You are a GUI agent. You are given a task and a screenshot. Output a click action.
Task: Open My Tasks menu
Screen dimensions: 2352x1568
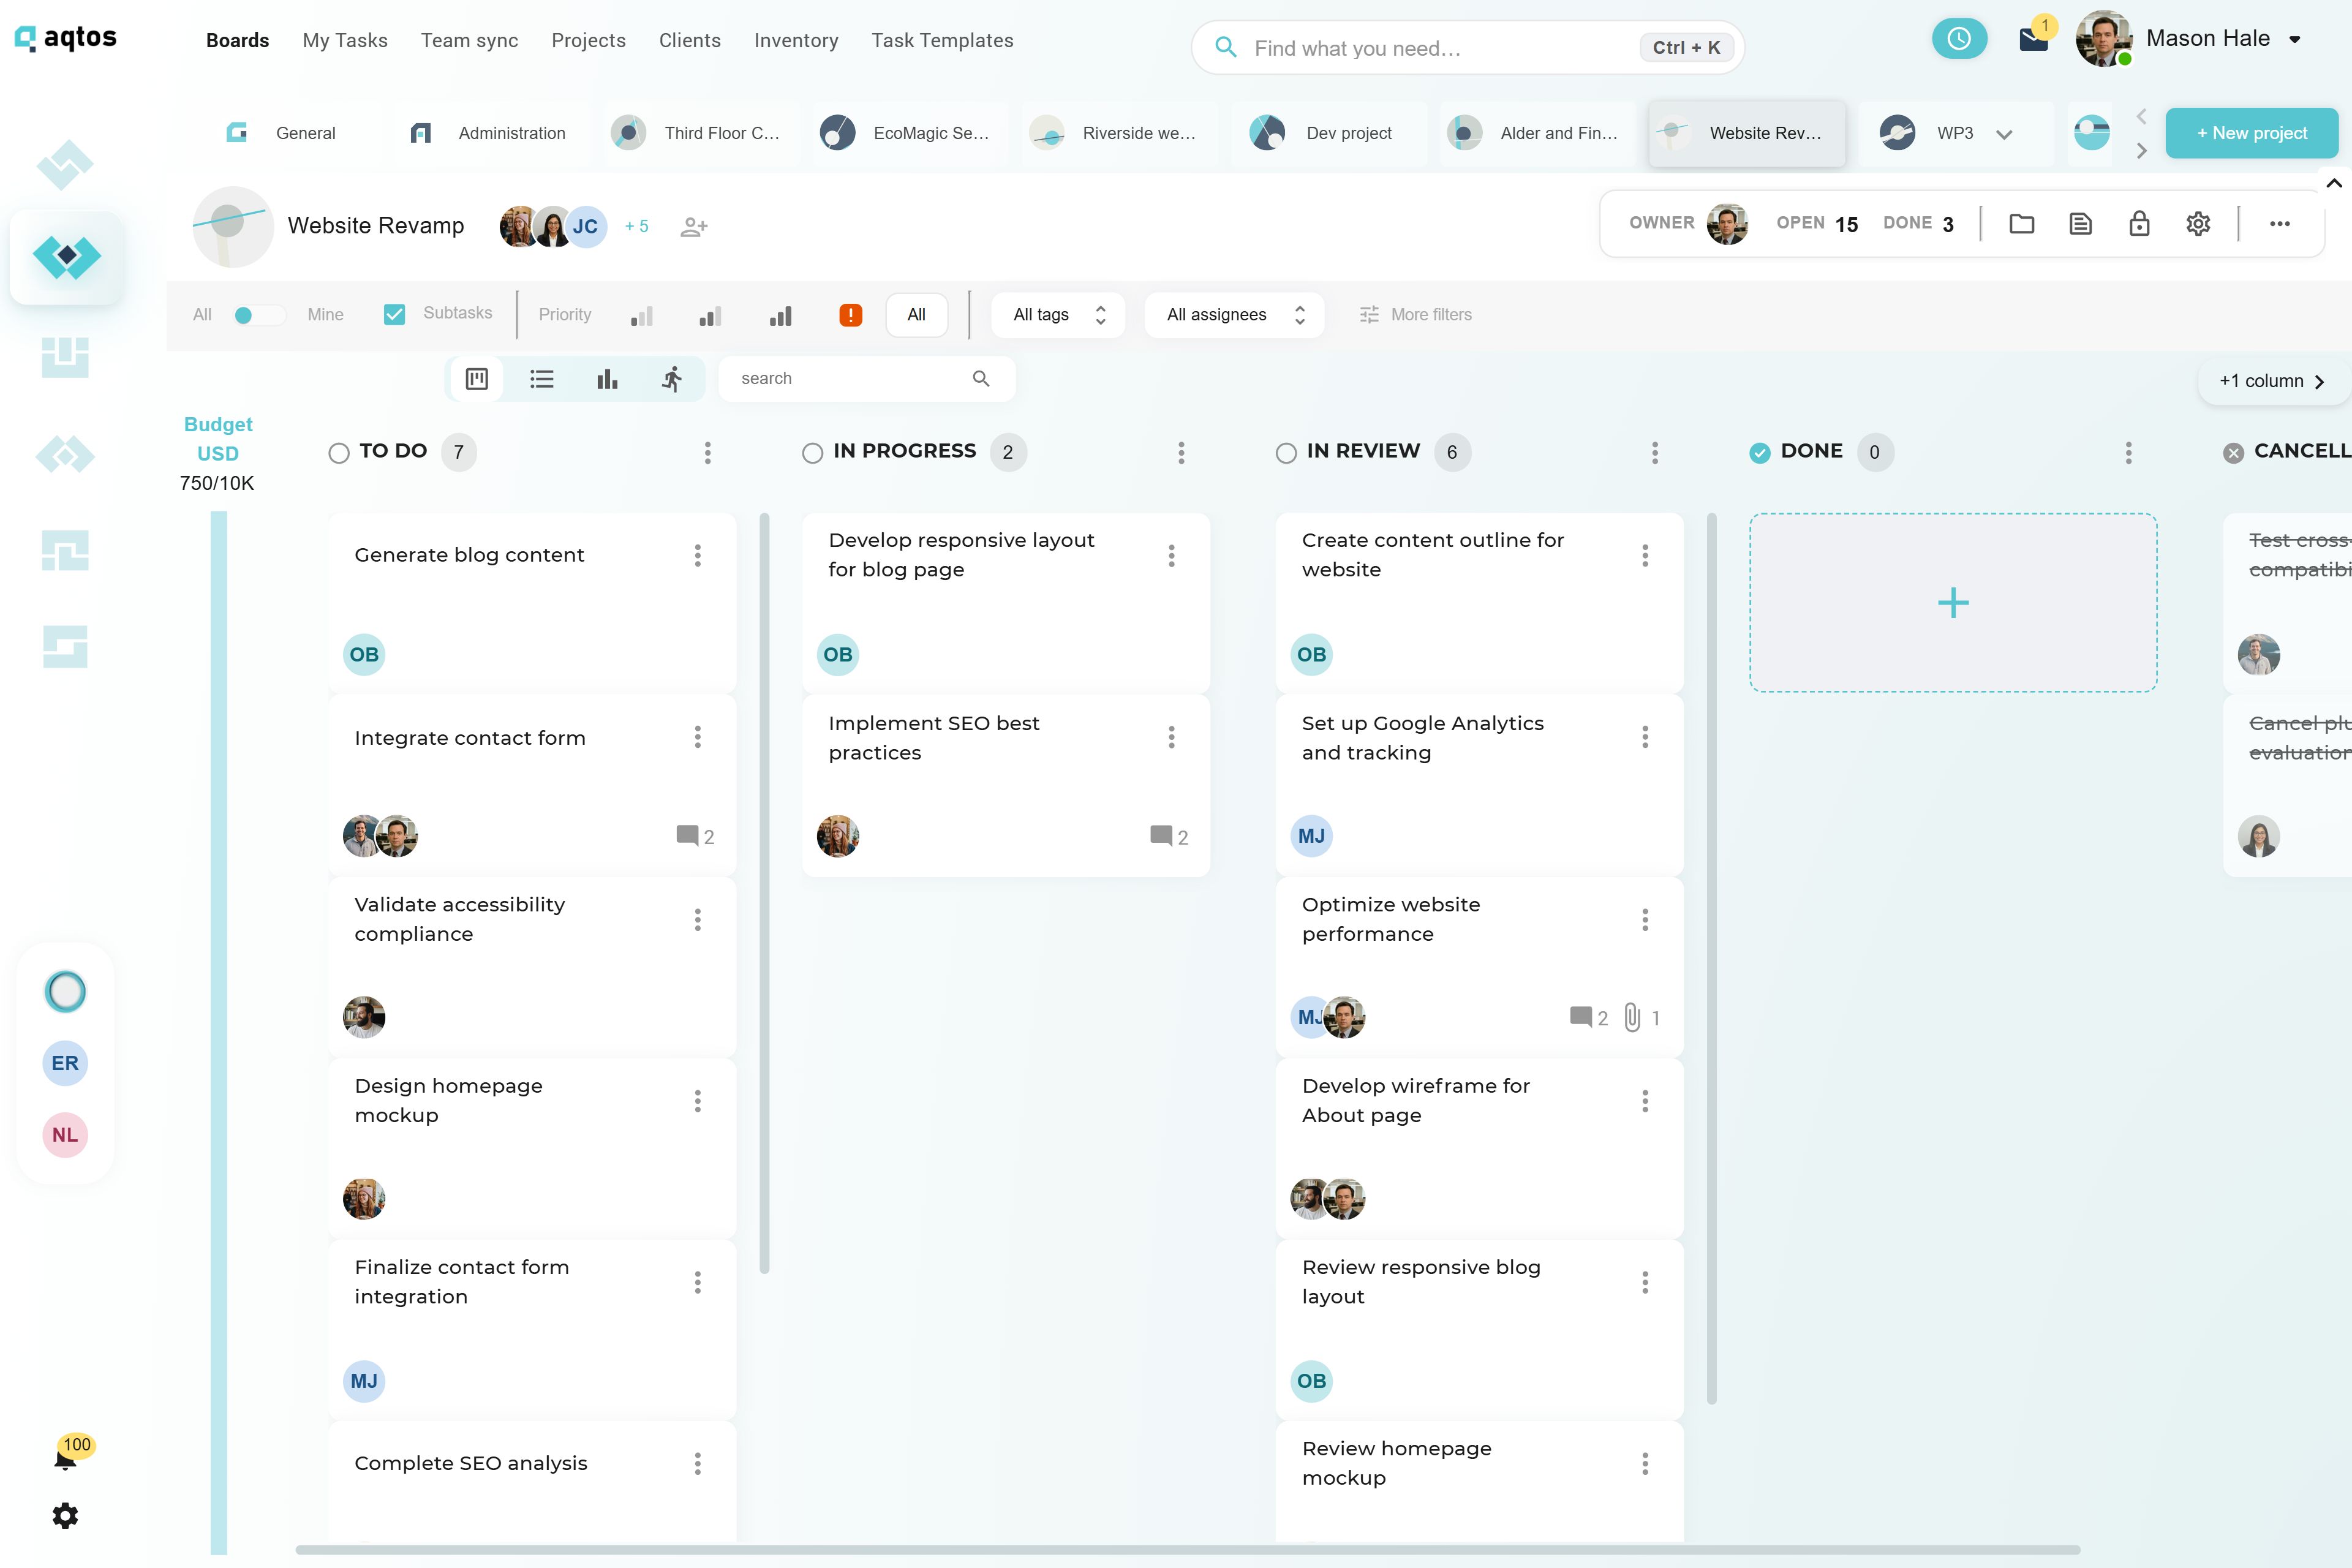point(345,40)
